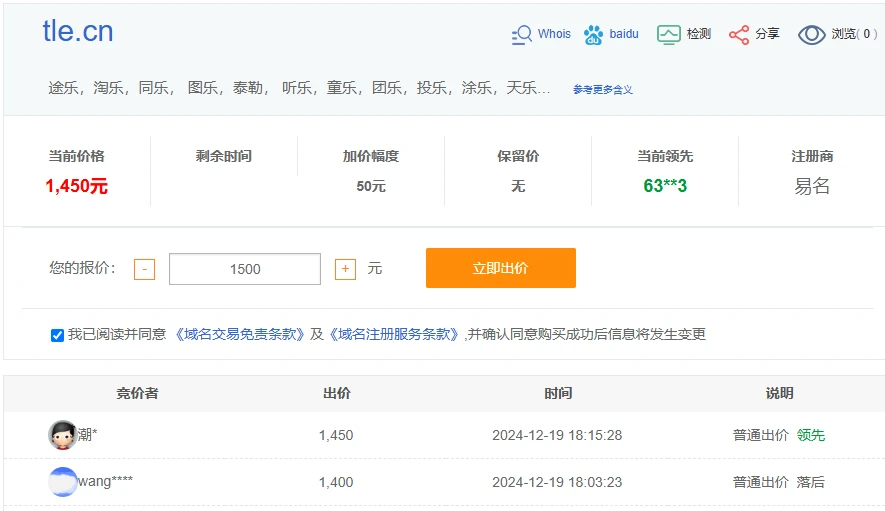Open the 检测 monitor icon
Screen dimensions: 885x511
click(x=668, y=35)
